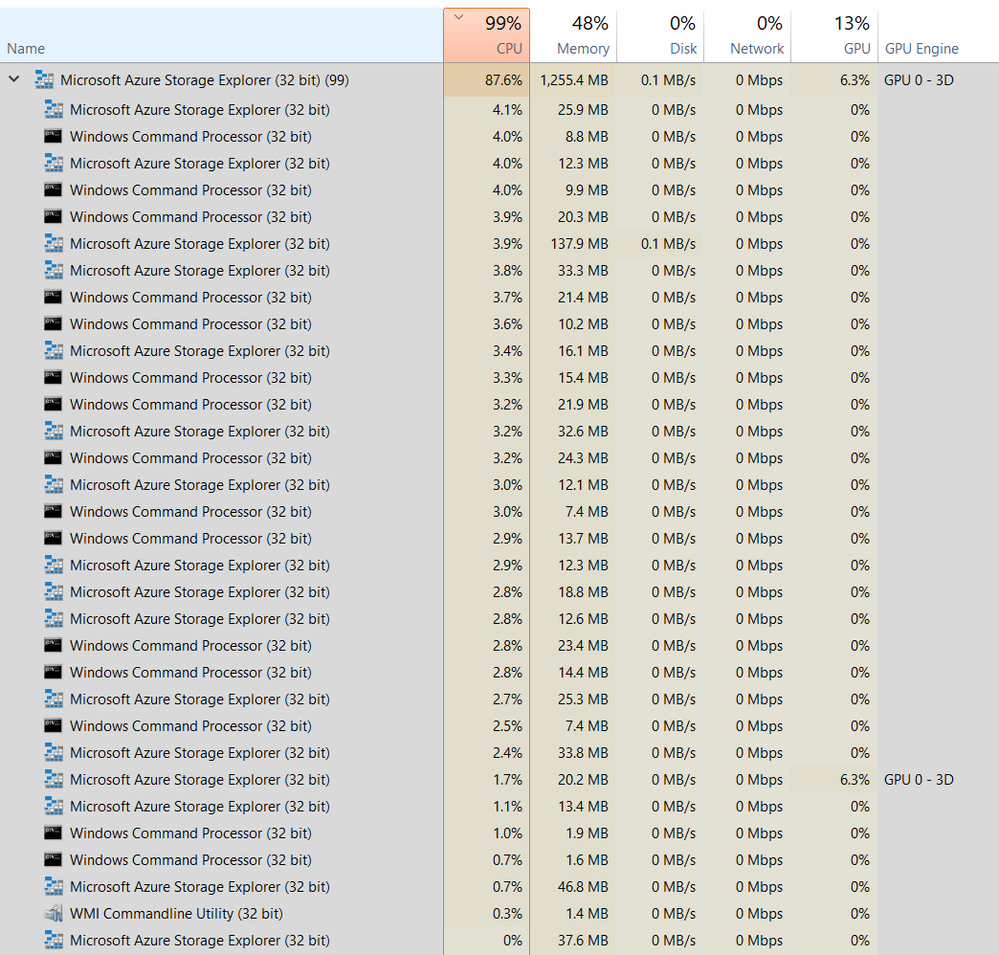999x955 pixels.
Task: Click the Azure Storage Explorer icon in the 18.8 MB row
Action: (54, 592)
